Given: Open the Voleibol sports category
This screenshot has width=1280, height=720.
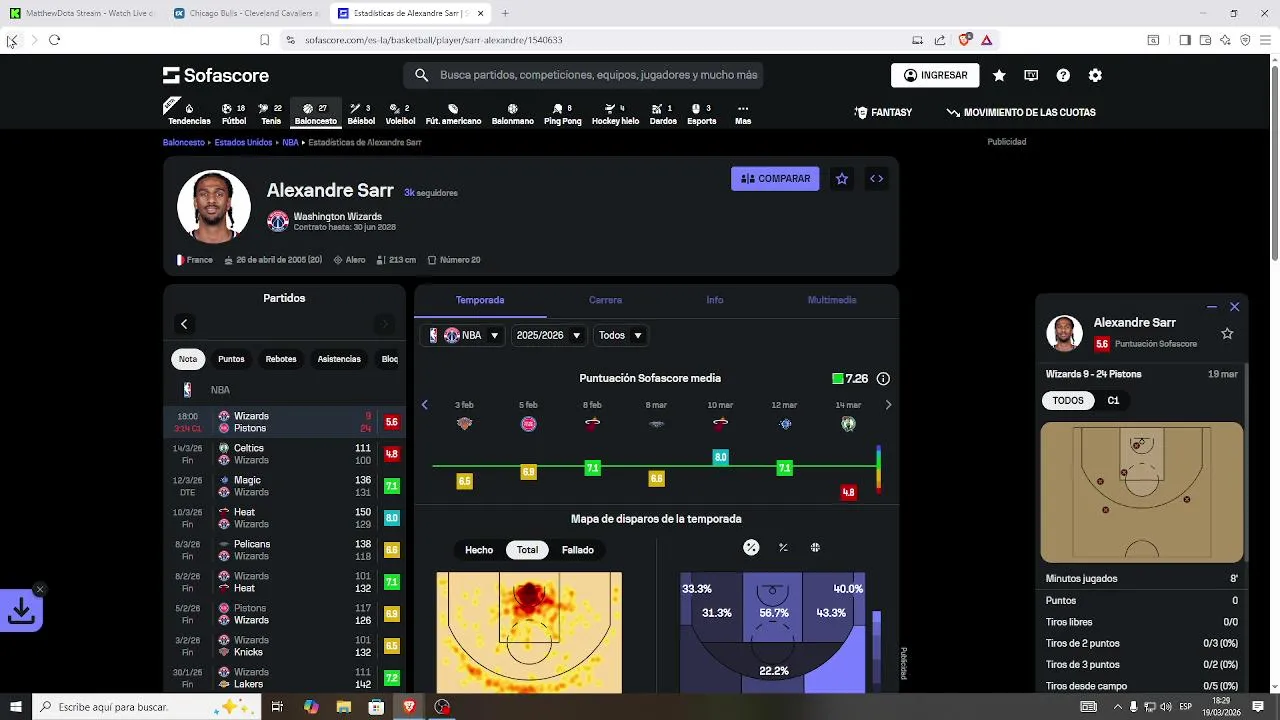Looking at the screenshot, I should coord(400,113).
